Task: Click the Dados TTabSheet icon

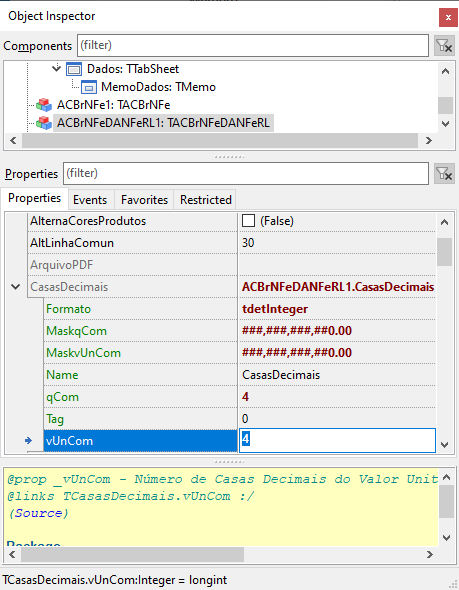Action: click(x=74, y=69)
